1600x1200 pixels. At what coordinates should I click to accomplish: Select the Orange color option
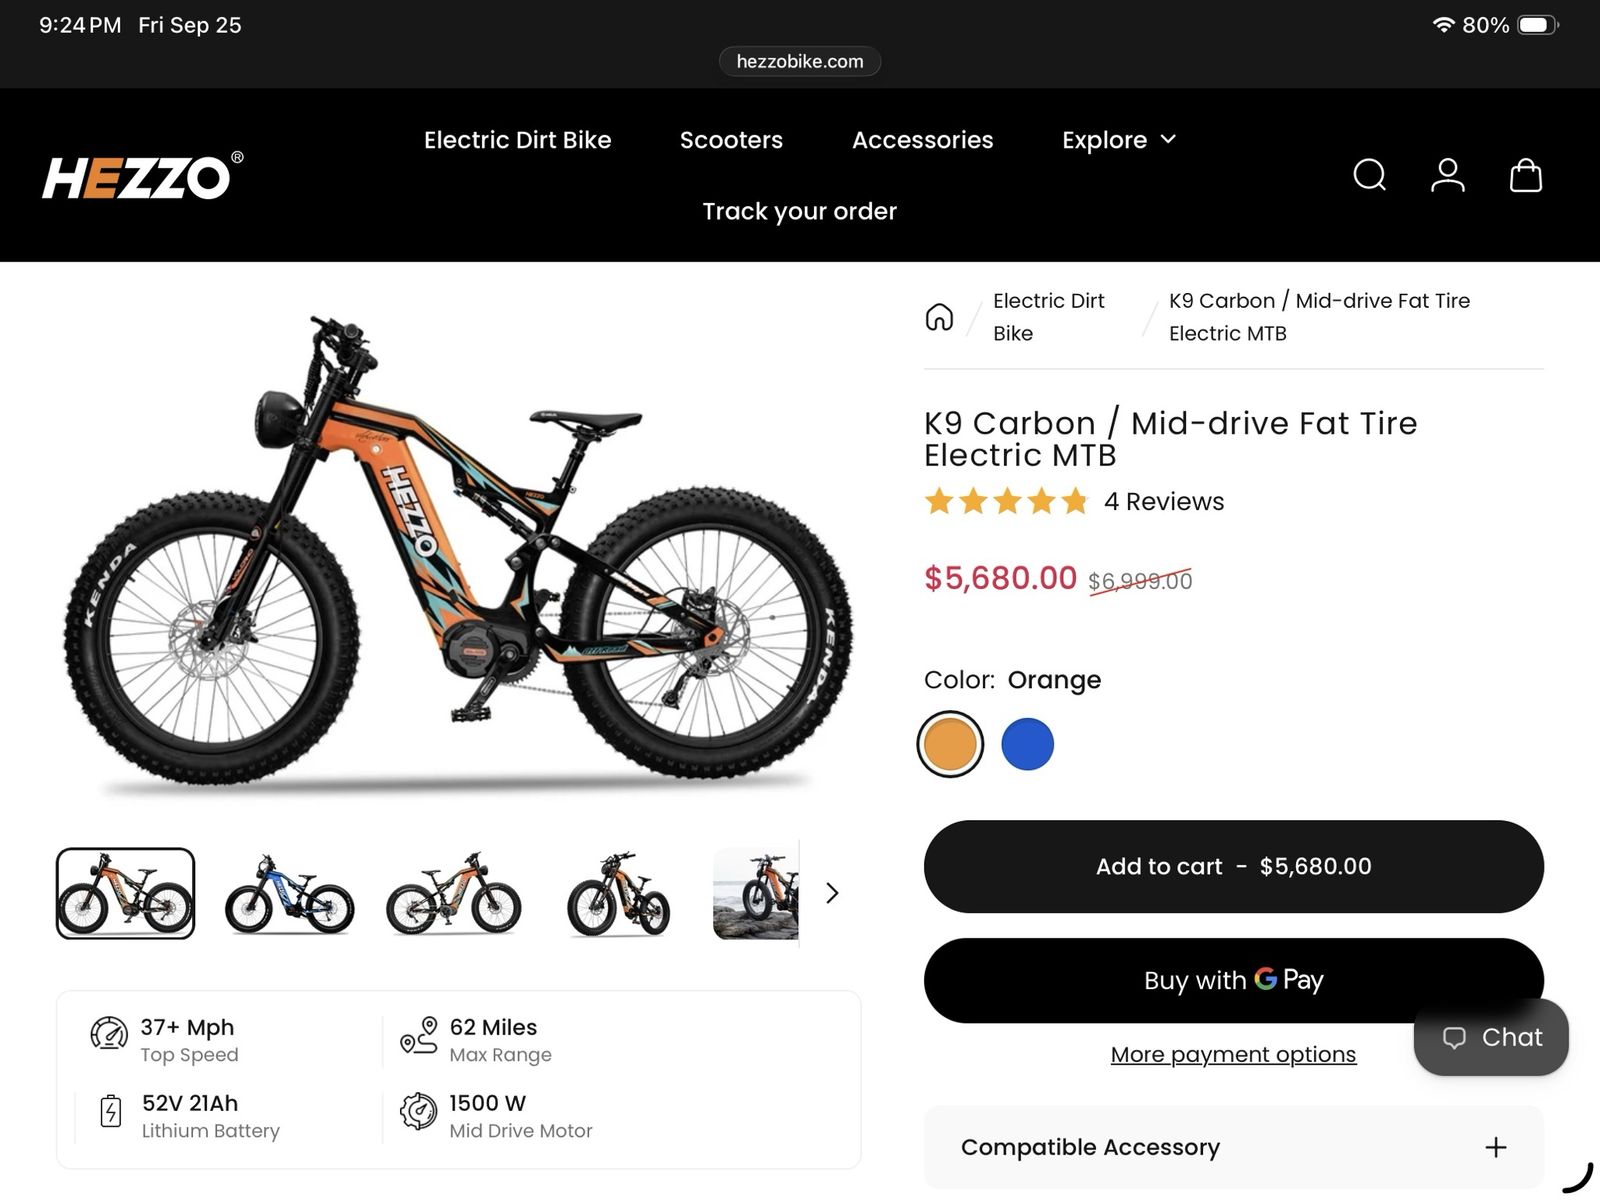[950, 744]
